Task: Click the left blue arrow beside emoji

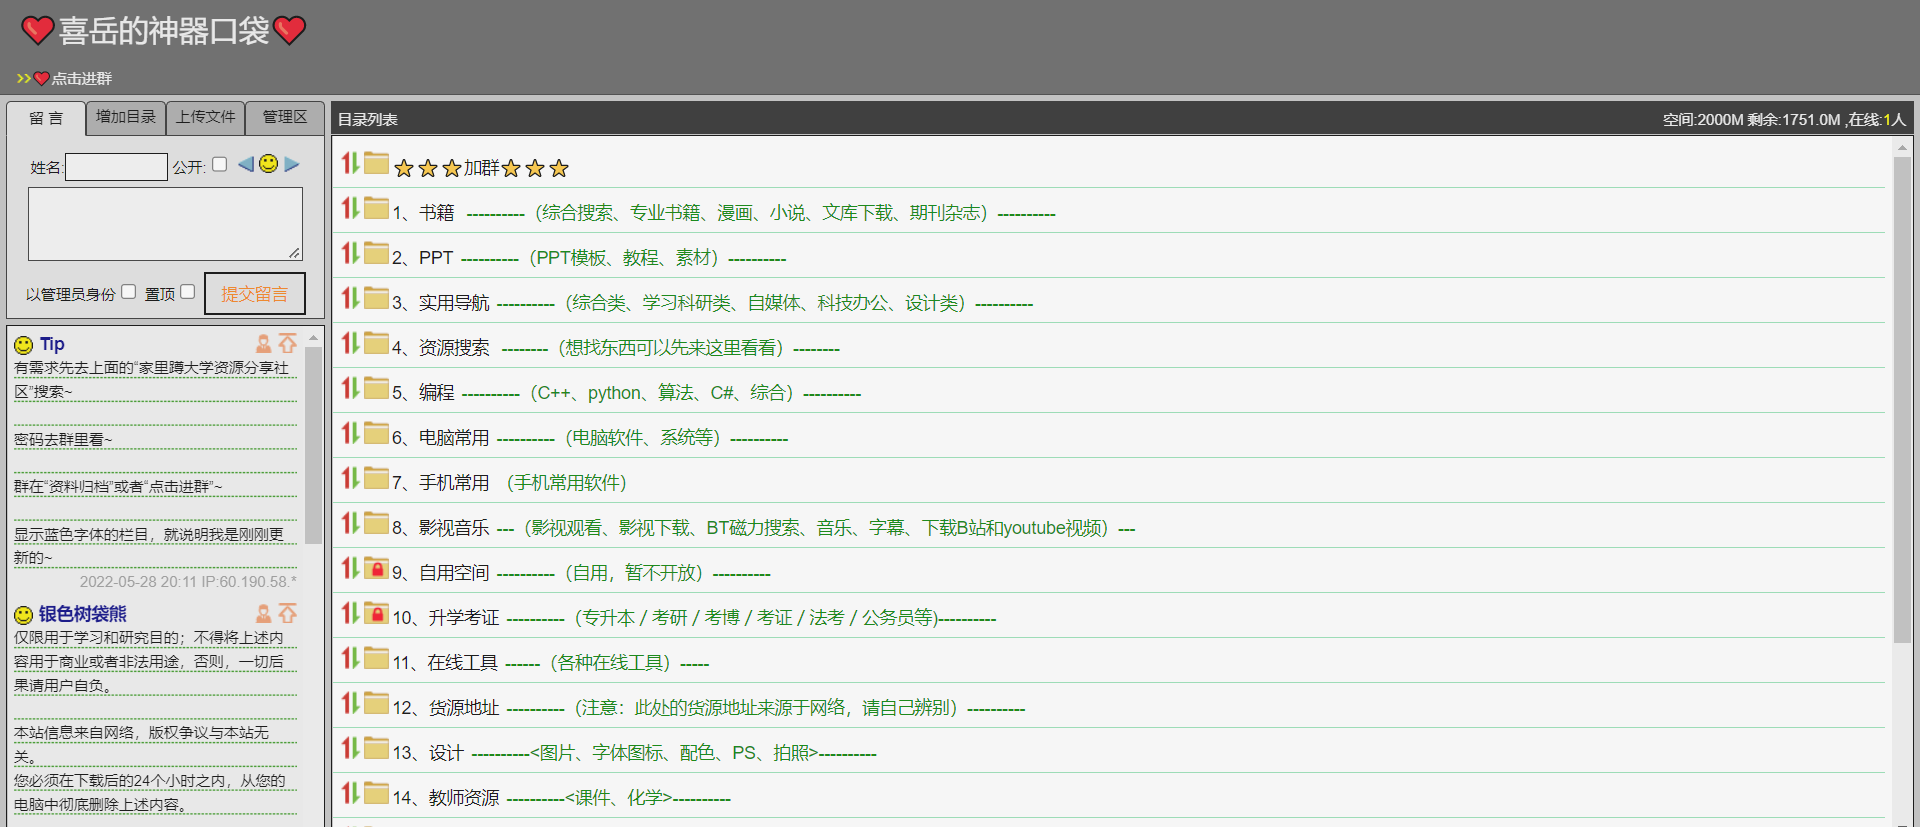Action: (x=246, y=164)
